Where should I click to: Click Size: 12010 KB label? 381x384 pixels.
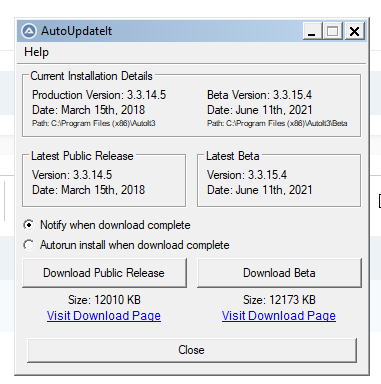(104, 300)
